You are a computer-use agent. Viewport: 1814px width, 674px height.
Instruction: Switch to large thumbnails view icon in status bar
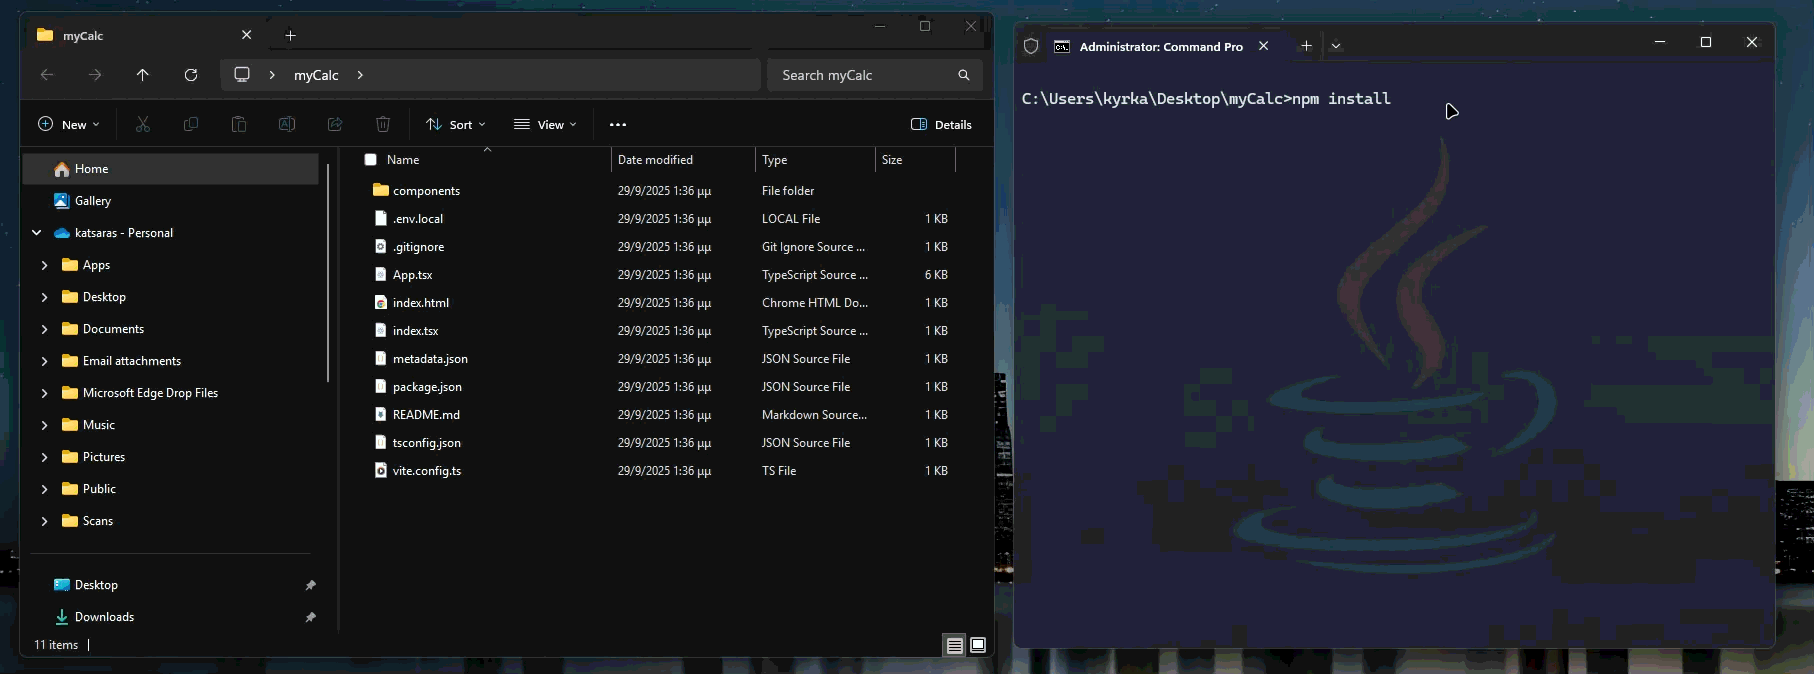[978, 645]
